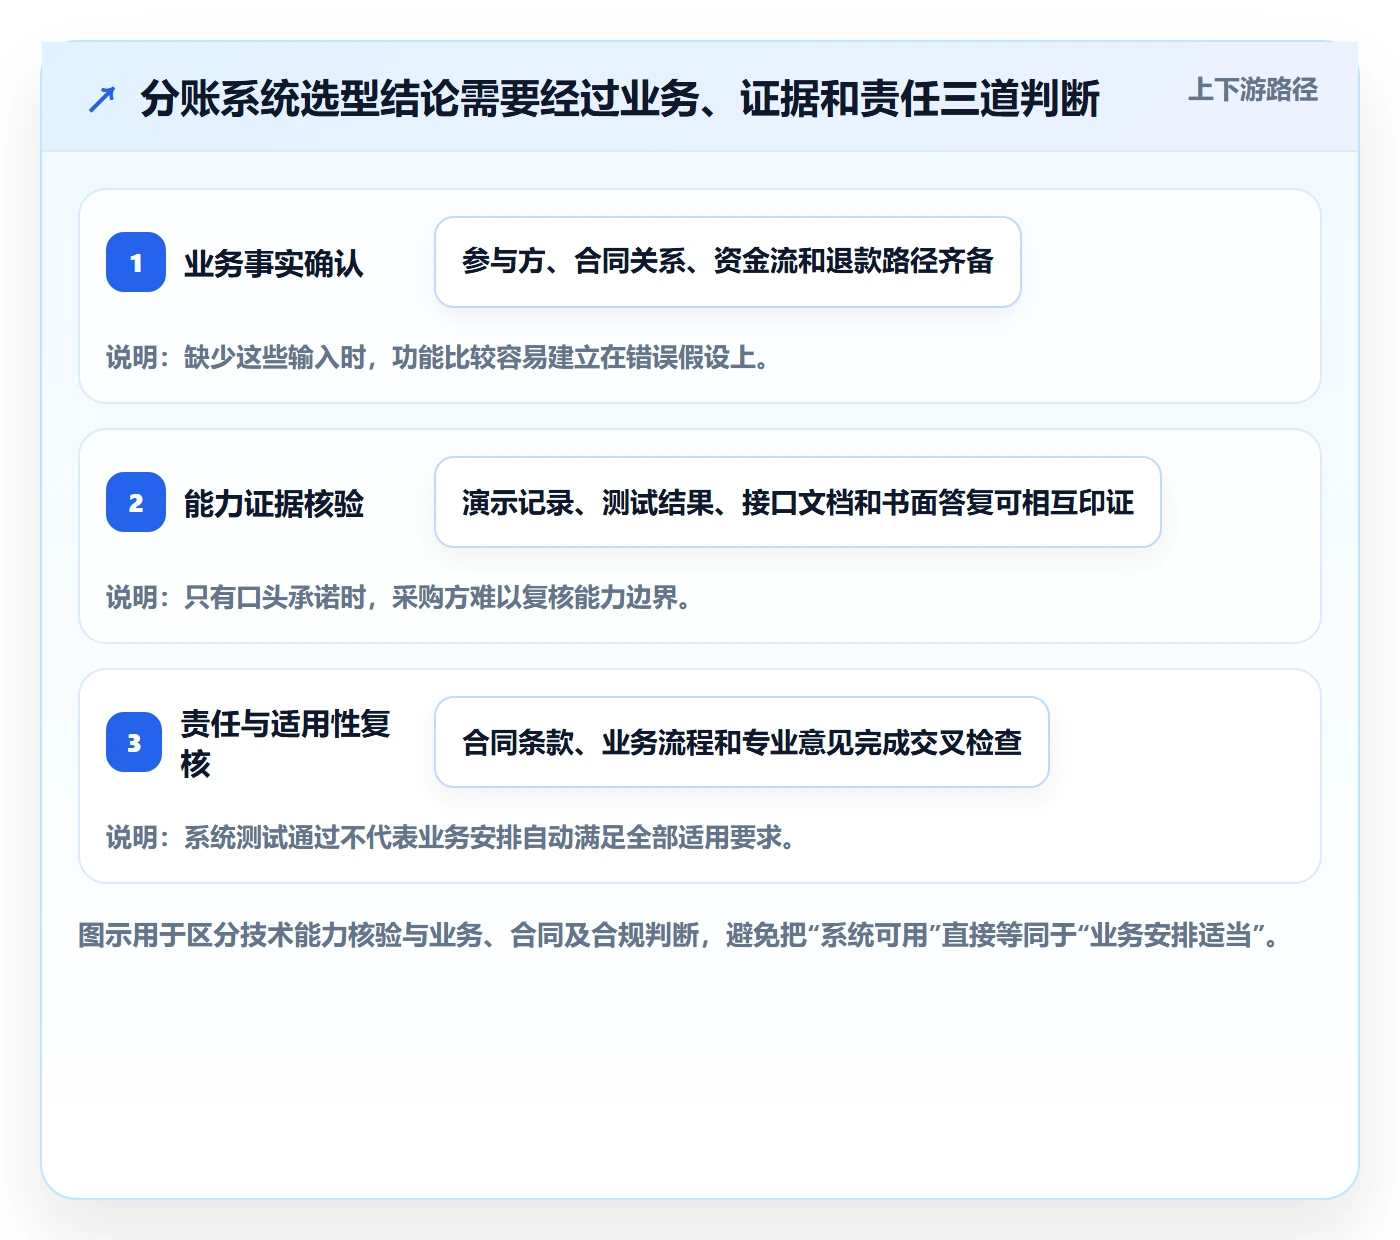Click the note 只有口头承诺时，采购方难以复核能力边界

[399, 597]
